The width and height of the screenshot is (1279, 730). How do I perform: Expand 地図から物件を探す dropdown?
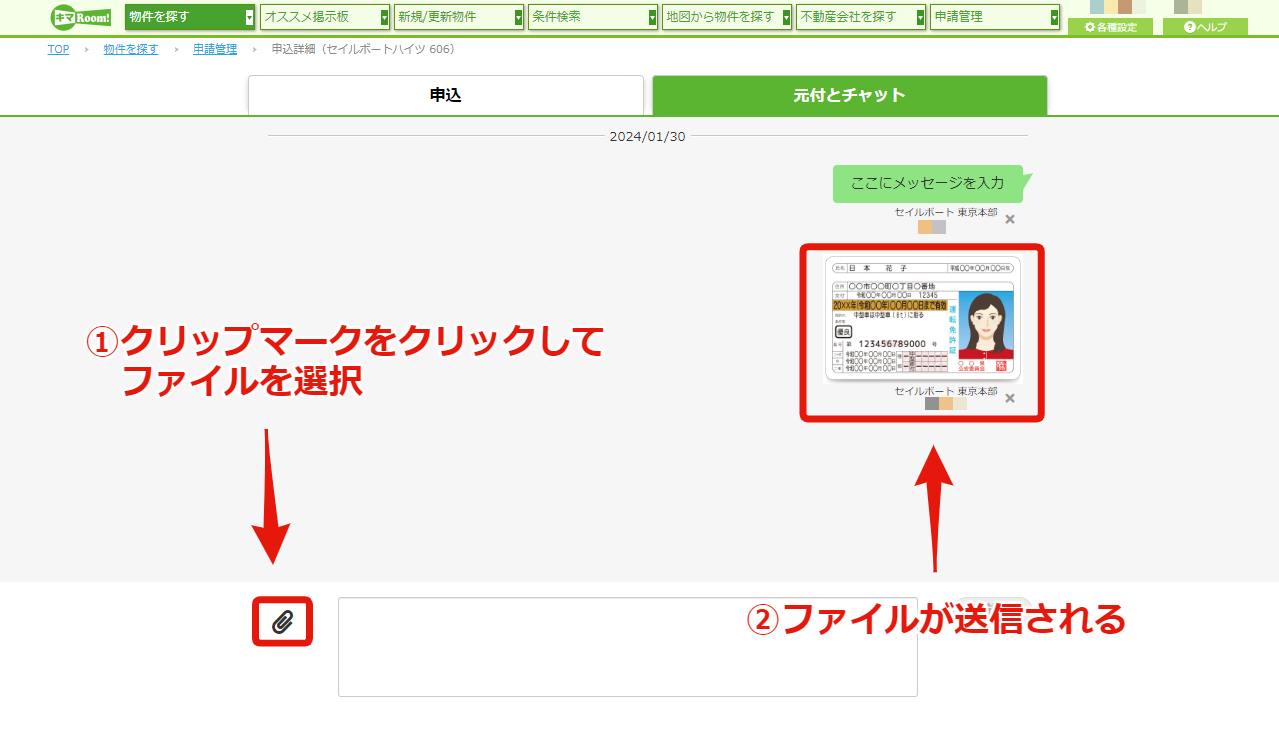[727, 17]
